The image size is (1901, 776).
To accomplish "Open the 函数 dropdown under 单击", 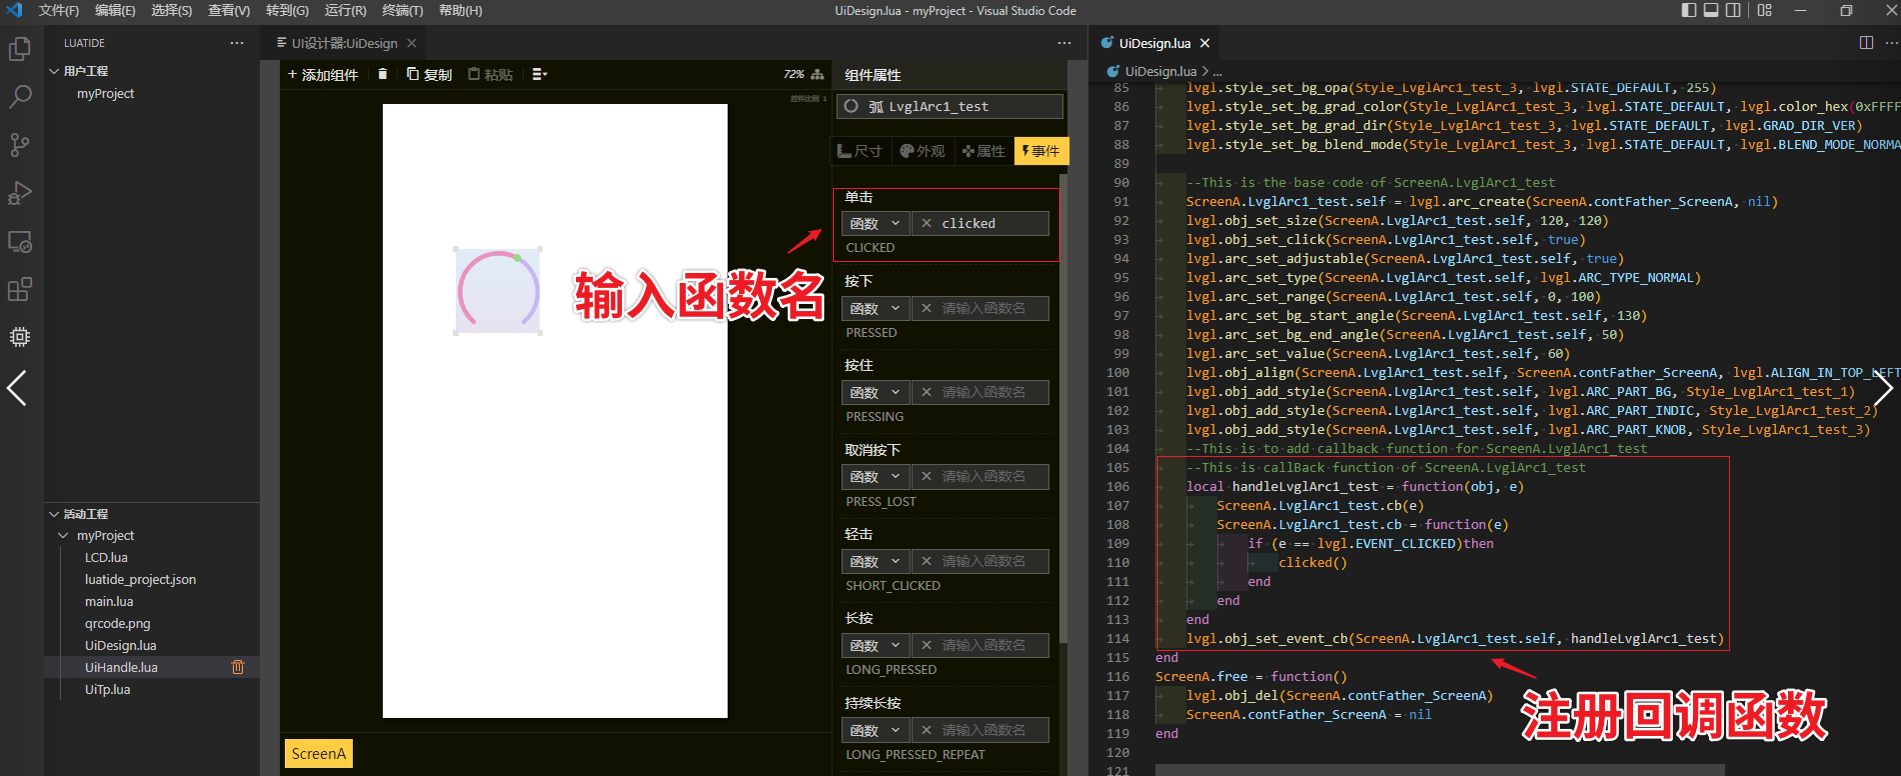I will point(875,223).
